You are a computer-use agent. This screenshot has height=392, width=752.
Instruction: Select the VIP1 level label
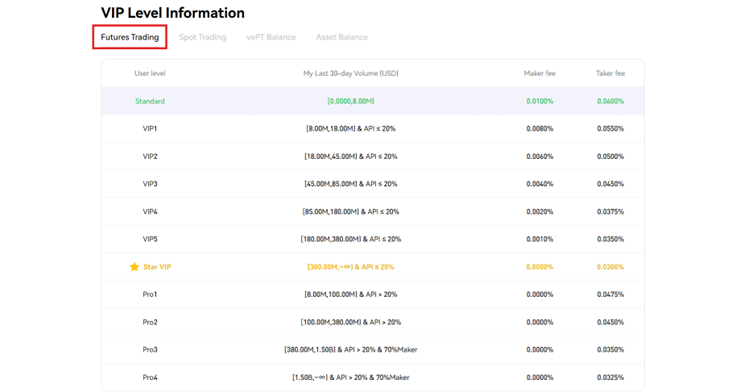150,129
